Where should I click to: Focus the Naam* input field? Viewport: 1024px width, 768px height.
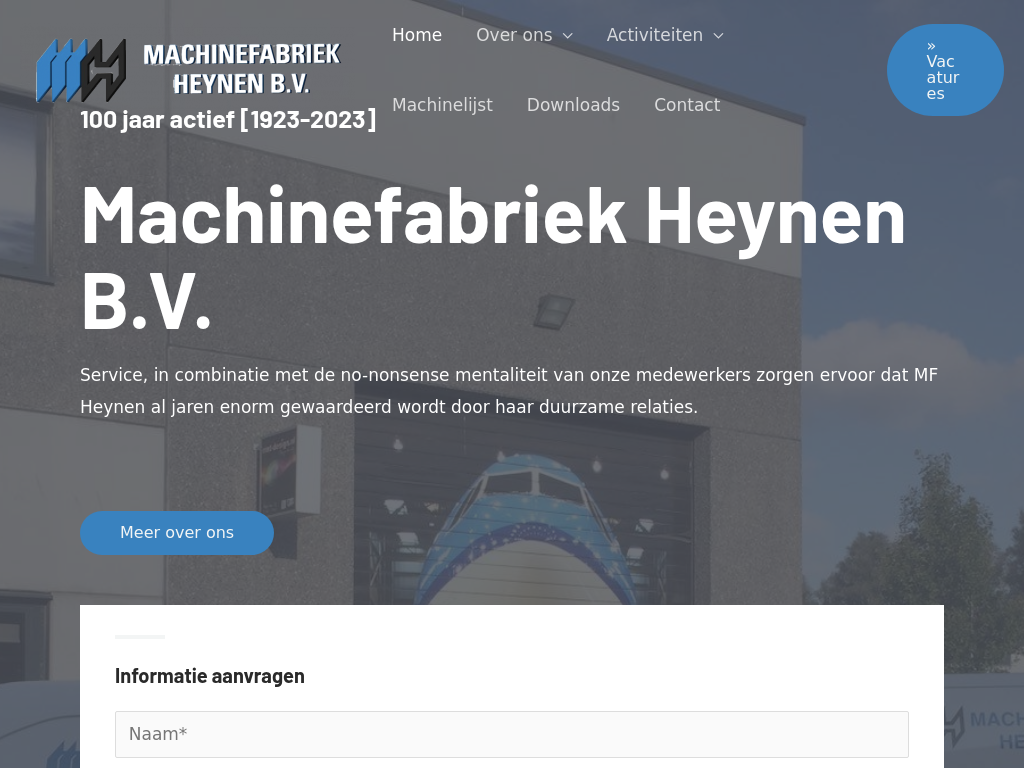click(512, 734)
